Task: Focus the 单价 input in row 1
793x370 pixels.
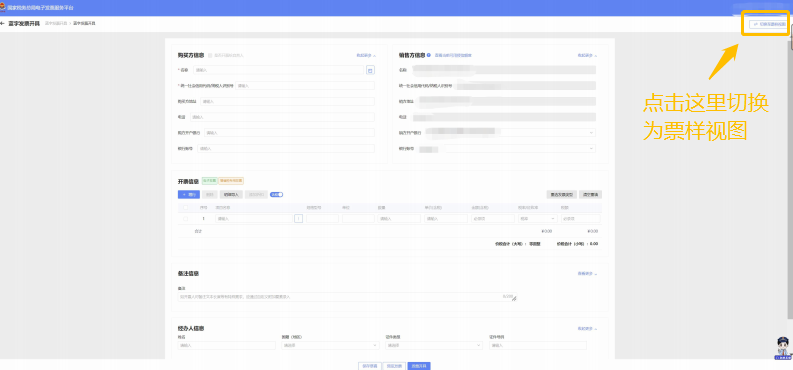Action: point(446,218)
